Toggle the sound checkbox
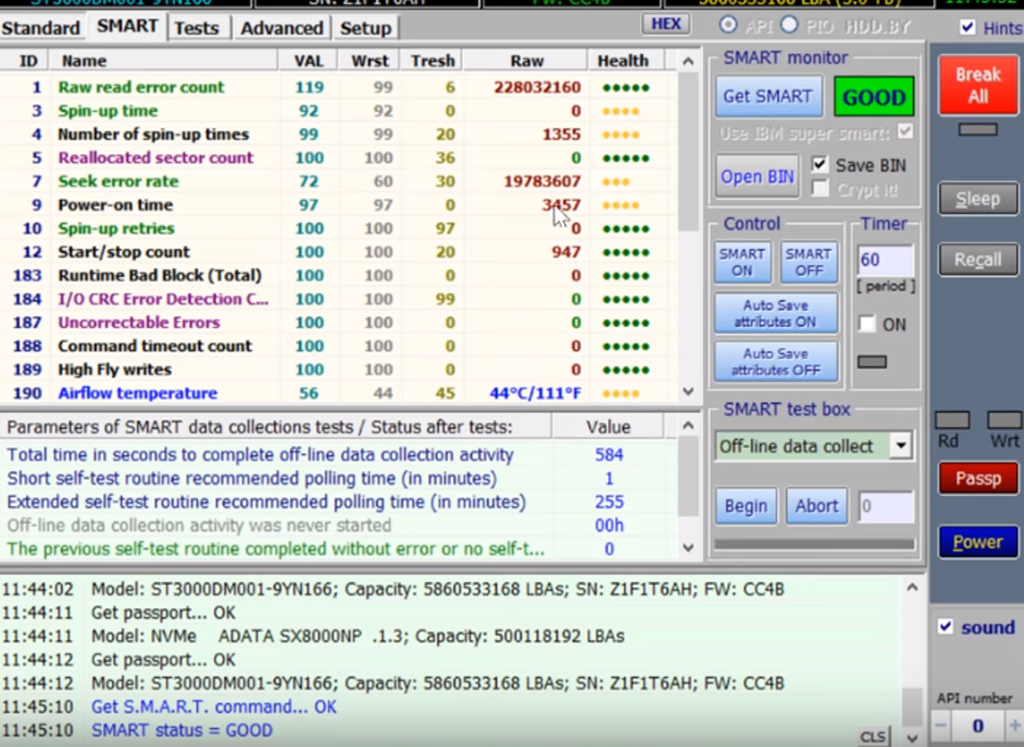Screen dimensions: 1024x747 [945, 627]
